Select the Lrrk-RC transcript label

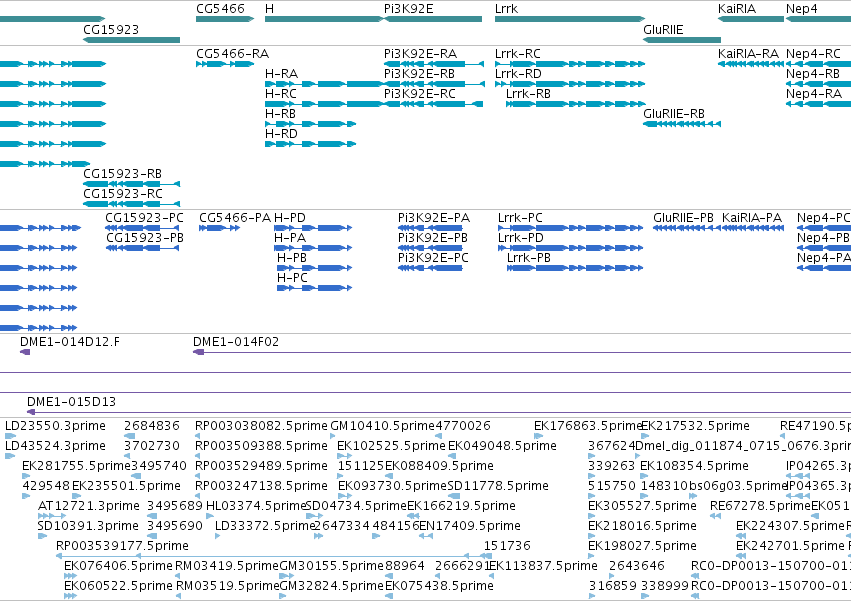[518, 53]
